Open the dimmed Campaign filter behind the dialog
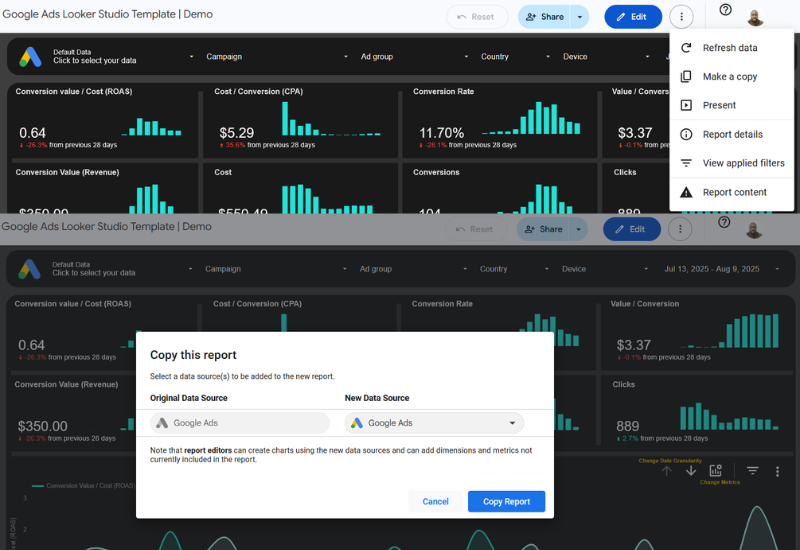The height and width of the screenshot is (550, 800). pos(276,269)
